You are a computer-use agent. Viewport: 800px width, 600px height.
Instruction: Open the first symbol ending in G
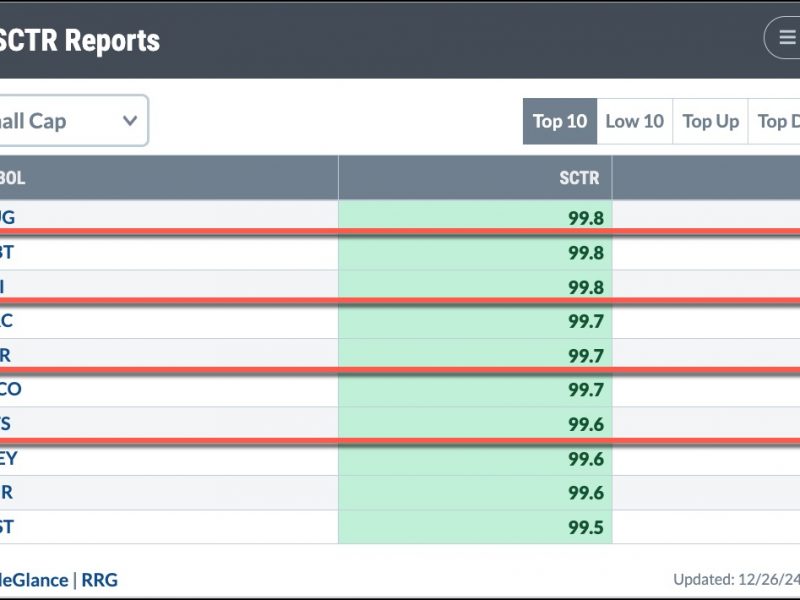coord(7,217)
